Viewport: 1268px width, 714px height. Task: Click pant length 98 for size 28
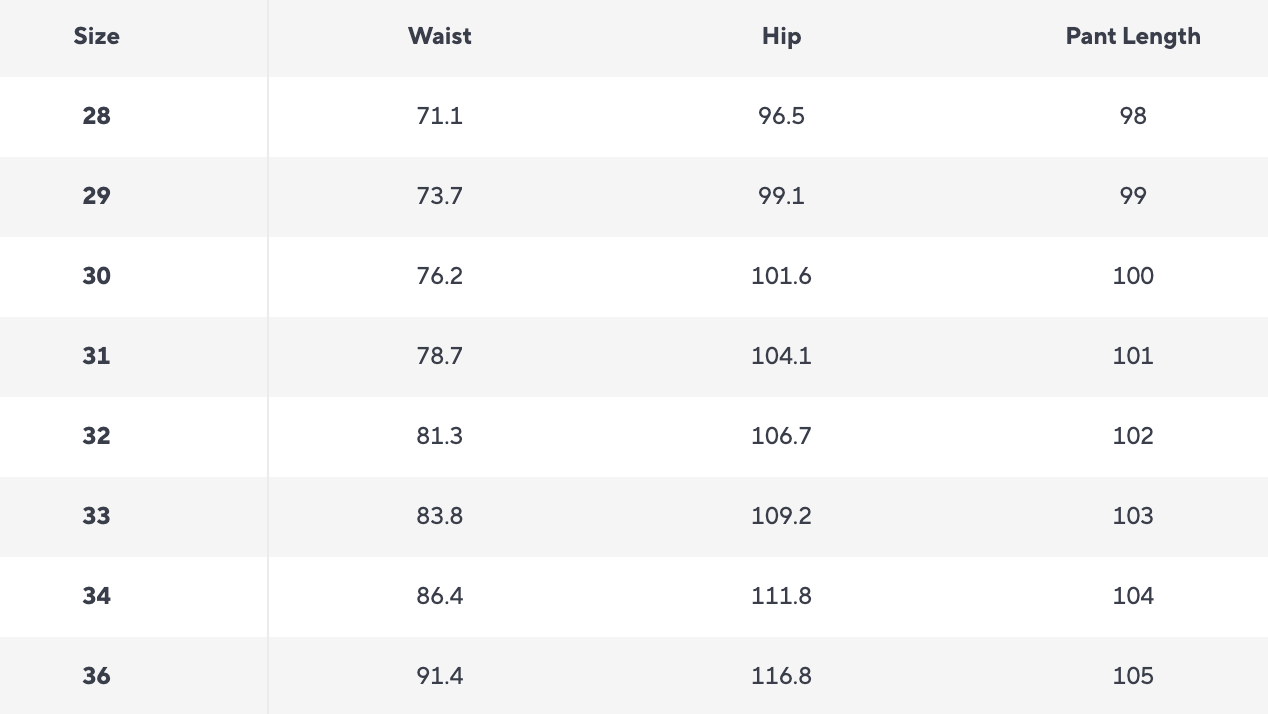[1132, 116]
